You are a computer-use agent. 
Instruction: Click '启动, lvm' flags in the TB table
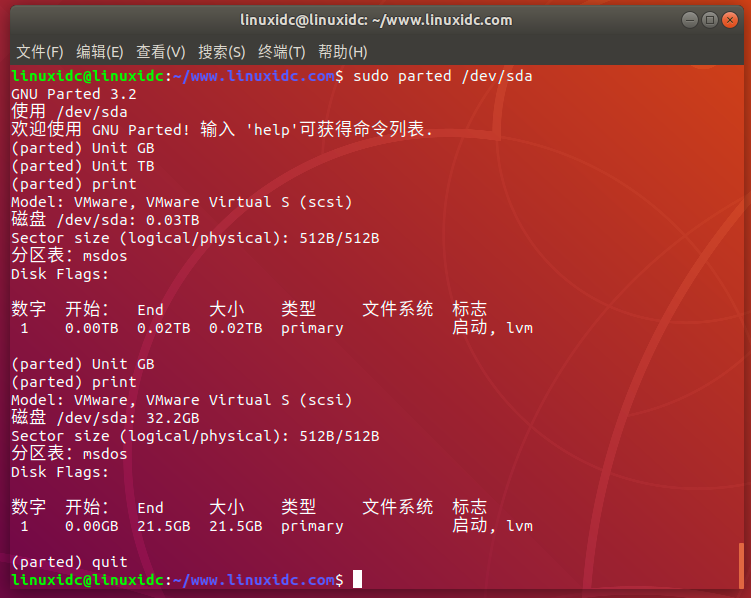coord(492,328)
